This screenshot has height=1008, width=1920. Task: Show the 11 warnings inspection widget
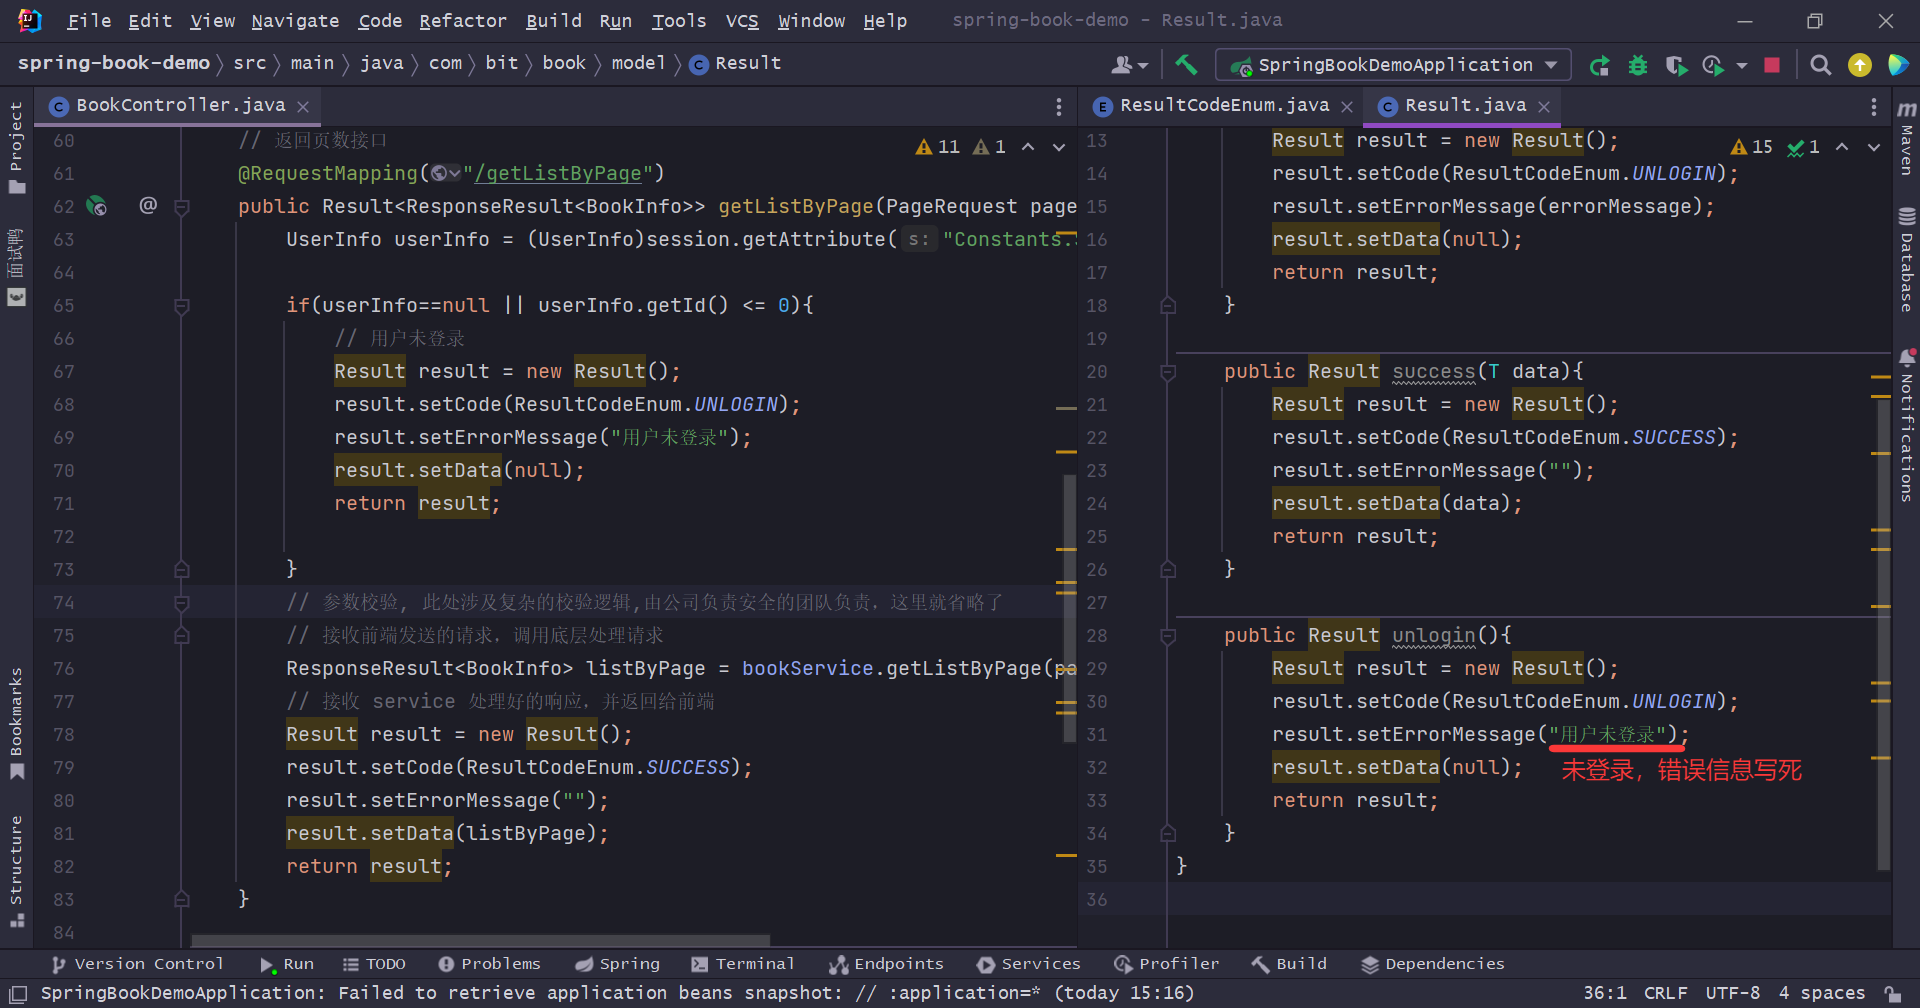coord(938,147)
